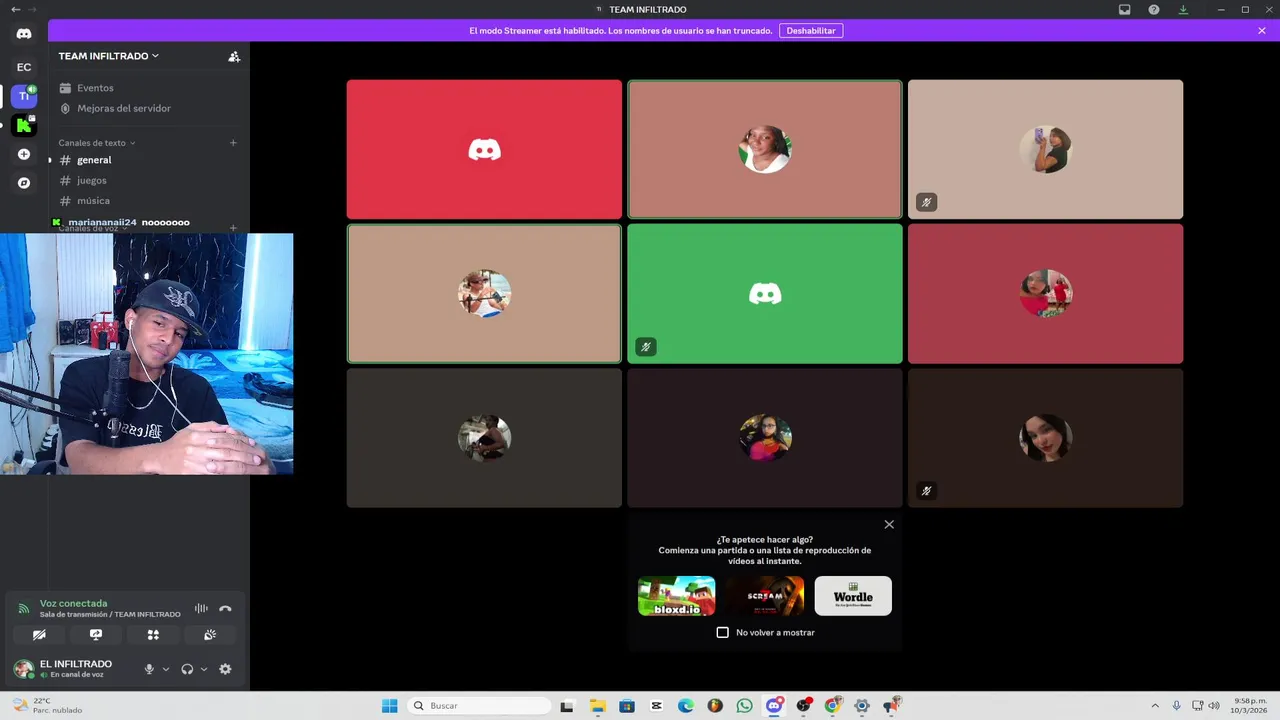This screenshot has height=720, width=1280.
Task: Click the EL INFILTRADO user avatar
Action: point(23,669)
